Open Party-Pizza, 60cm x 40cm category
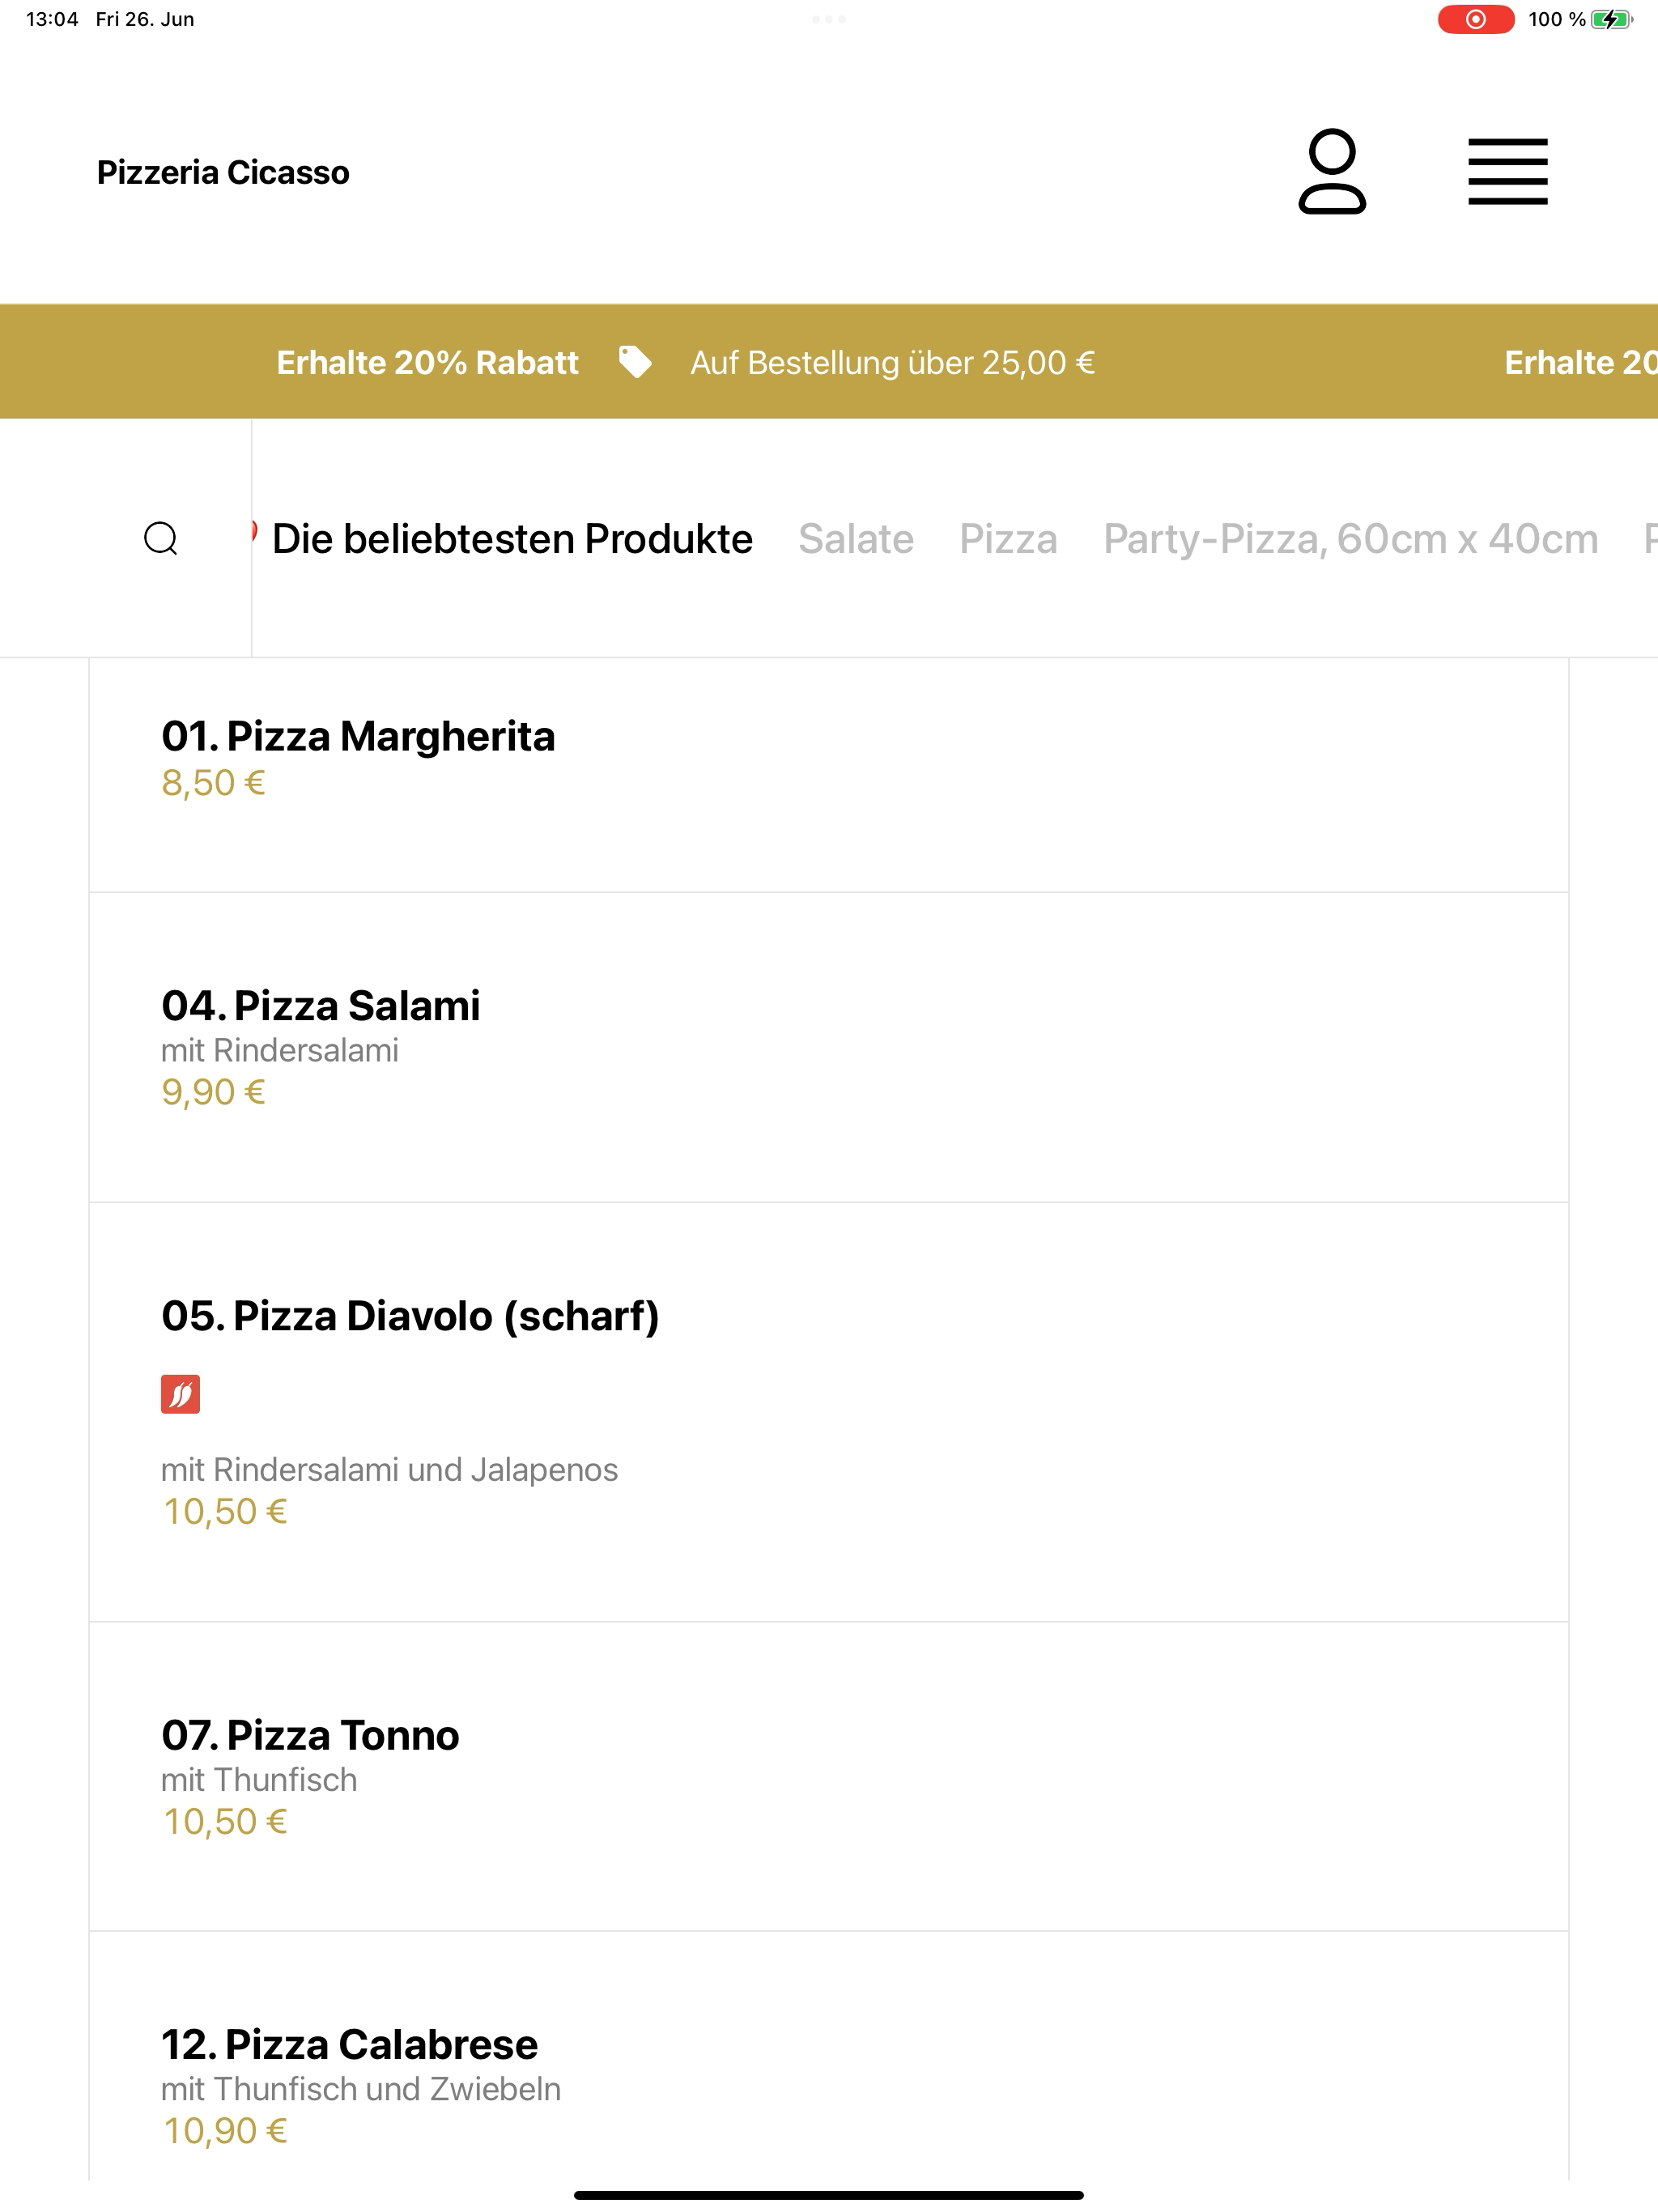Image resolution: width=1658 pixels, height=2212 pixels. tap(1350, 539)
